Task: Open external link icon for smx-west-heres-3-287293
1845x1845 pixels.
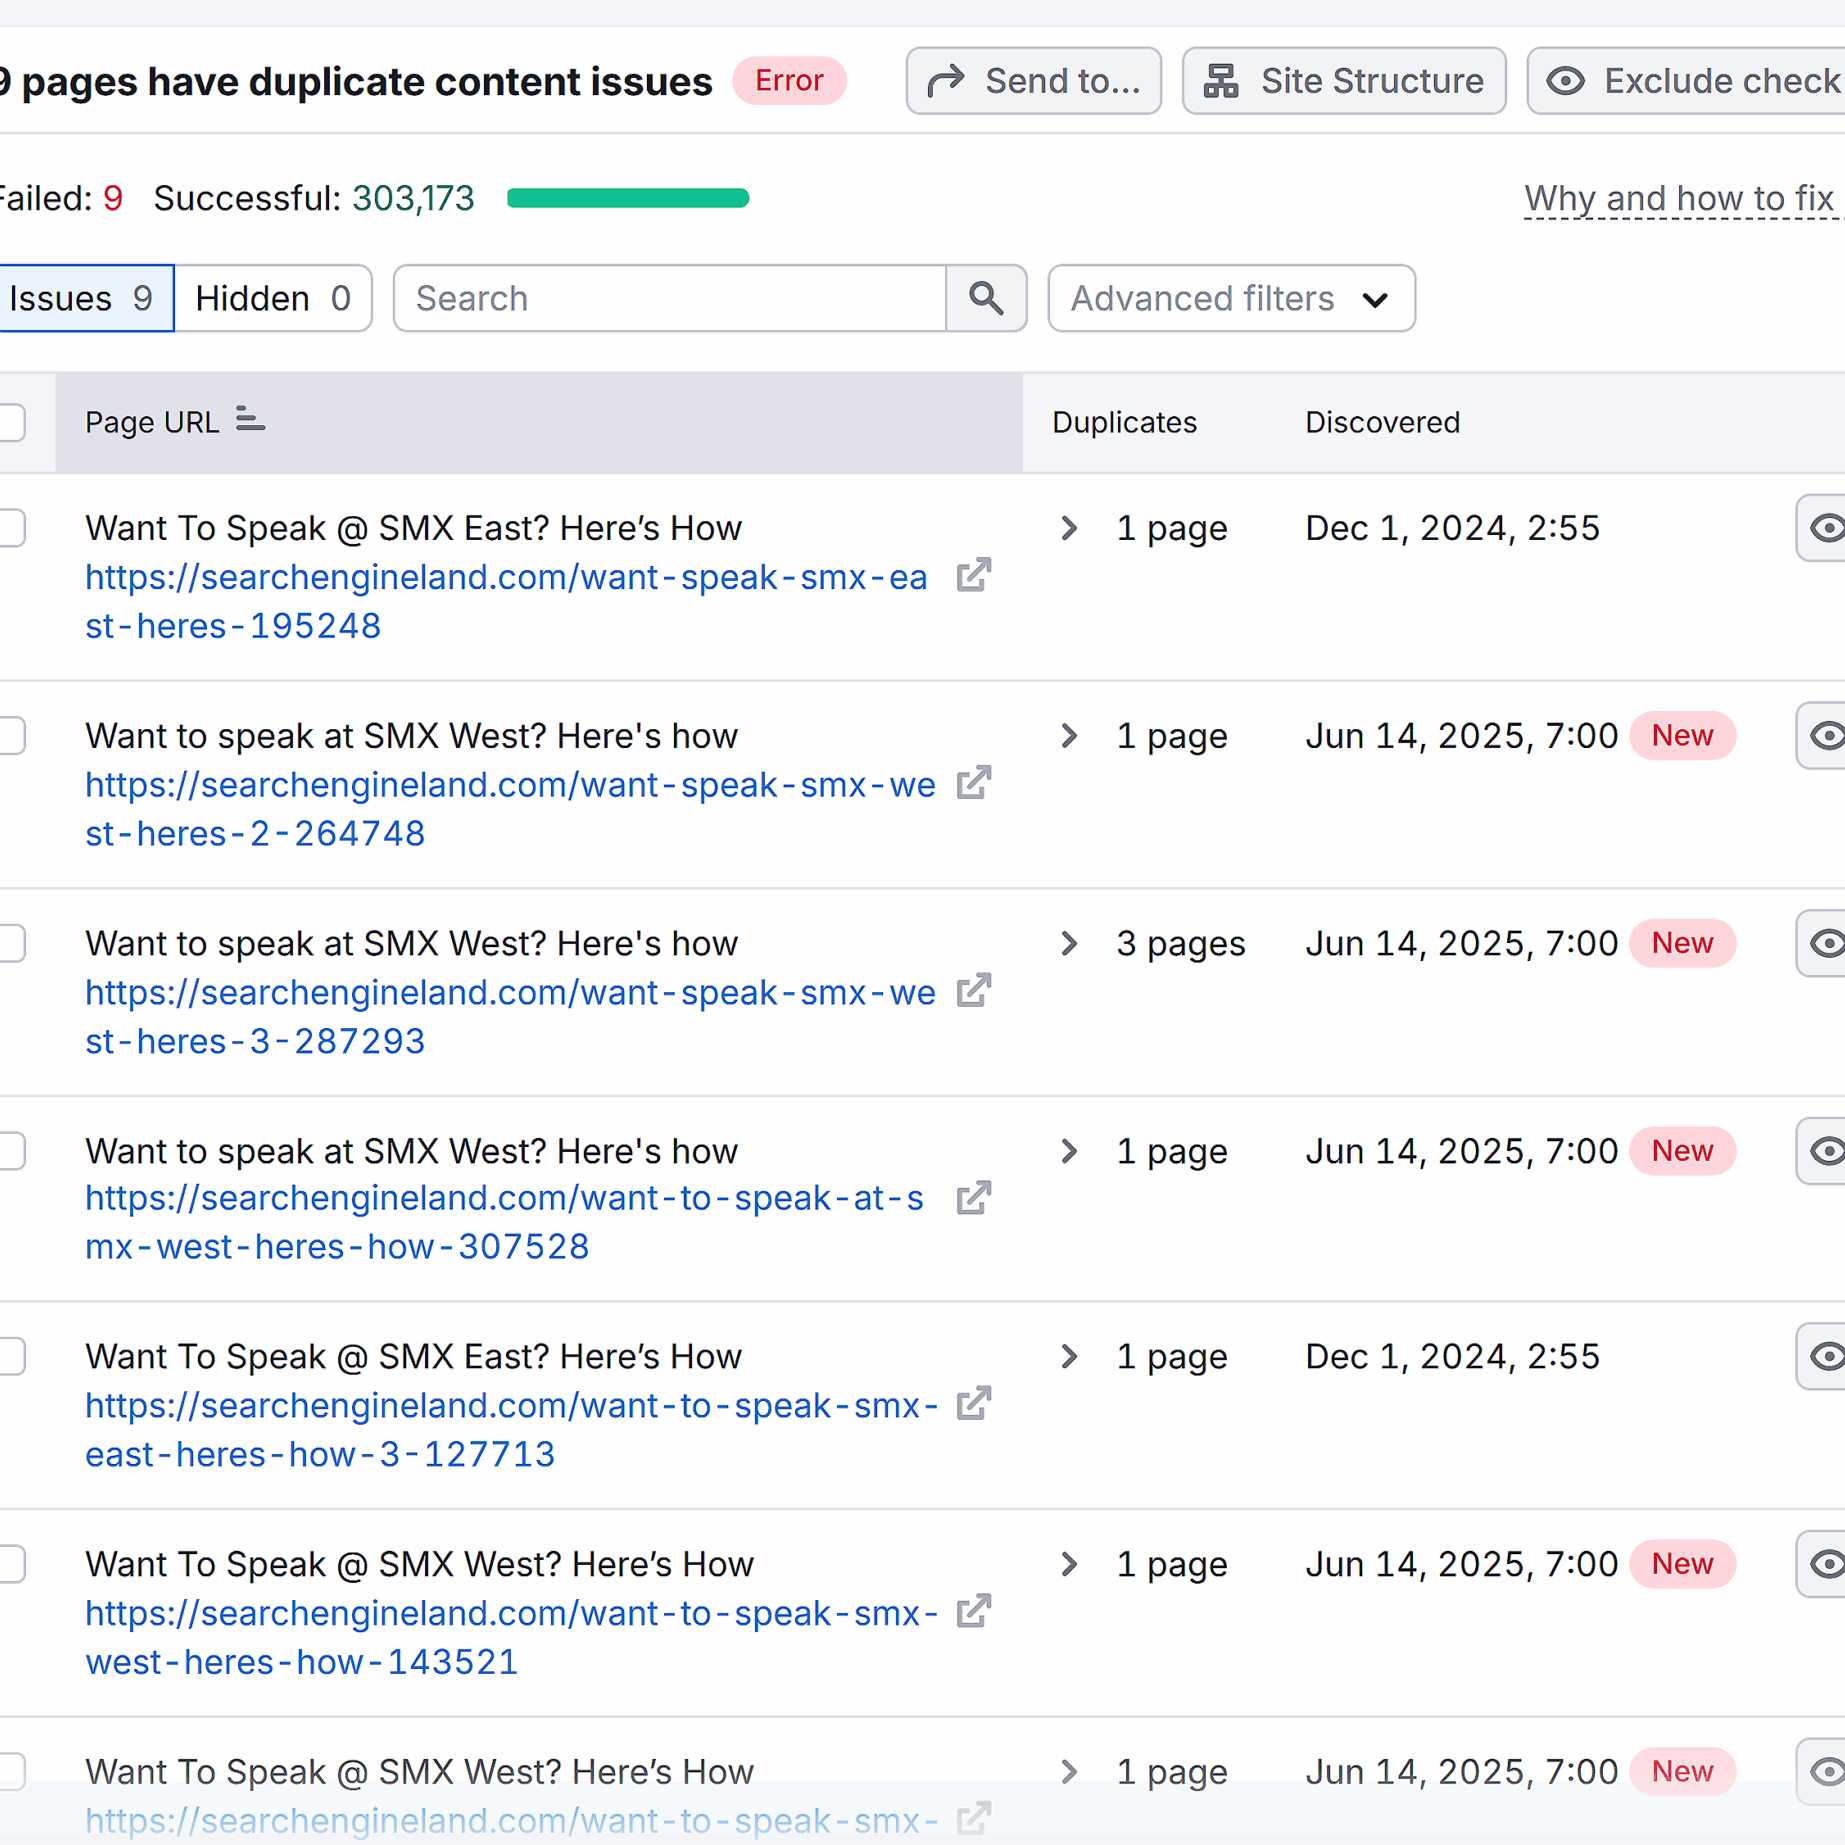Action: coord(973,991)
